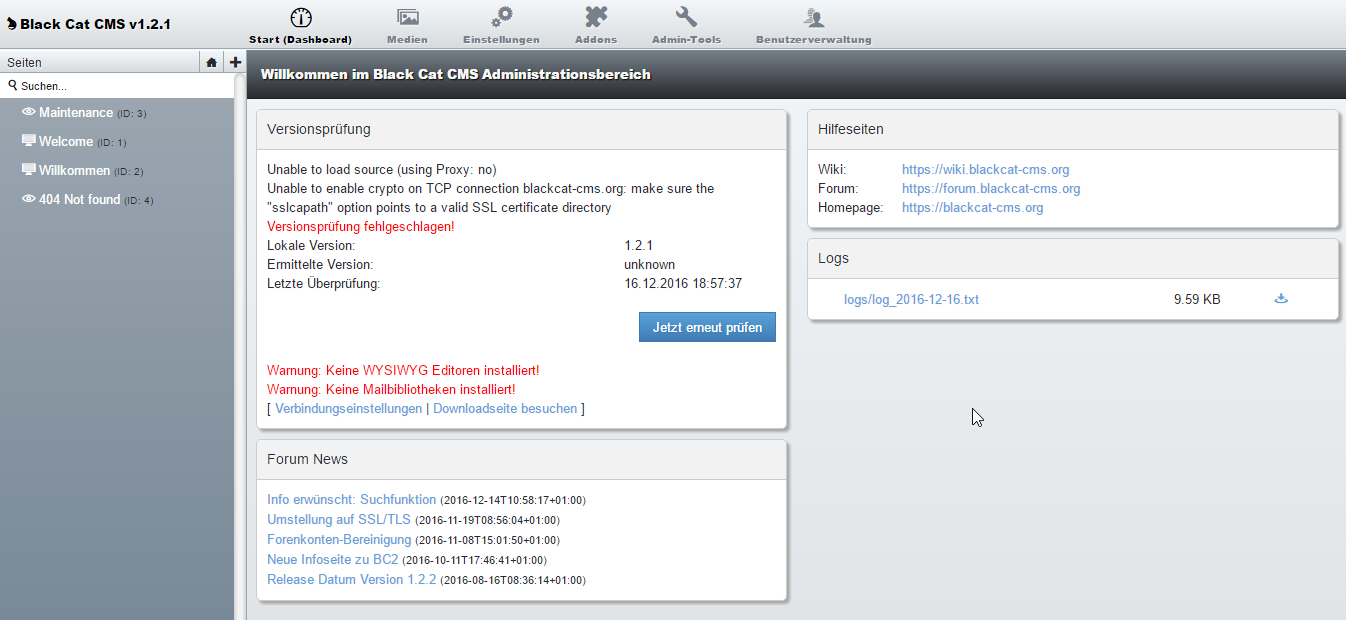This screenshot has width=1346, height=620.
Task: Open the Benutzerverwaltung user icon
Action: [814, 17]
